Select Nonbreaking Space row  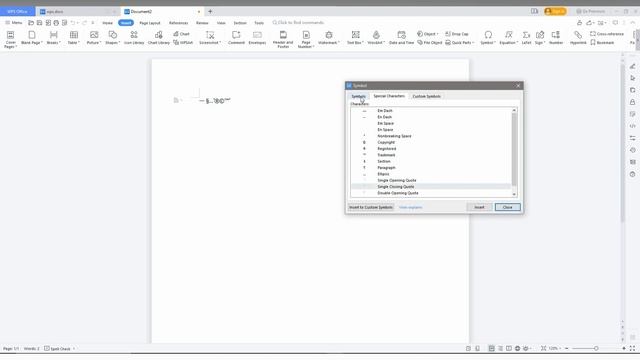(431, 136)
